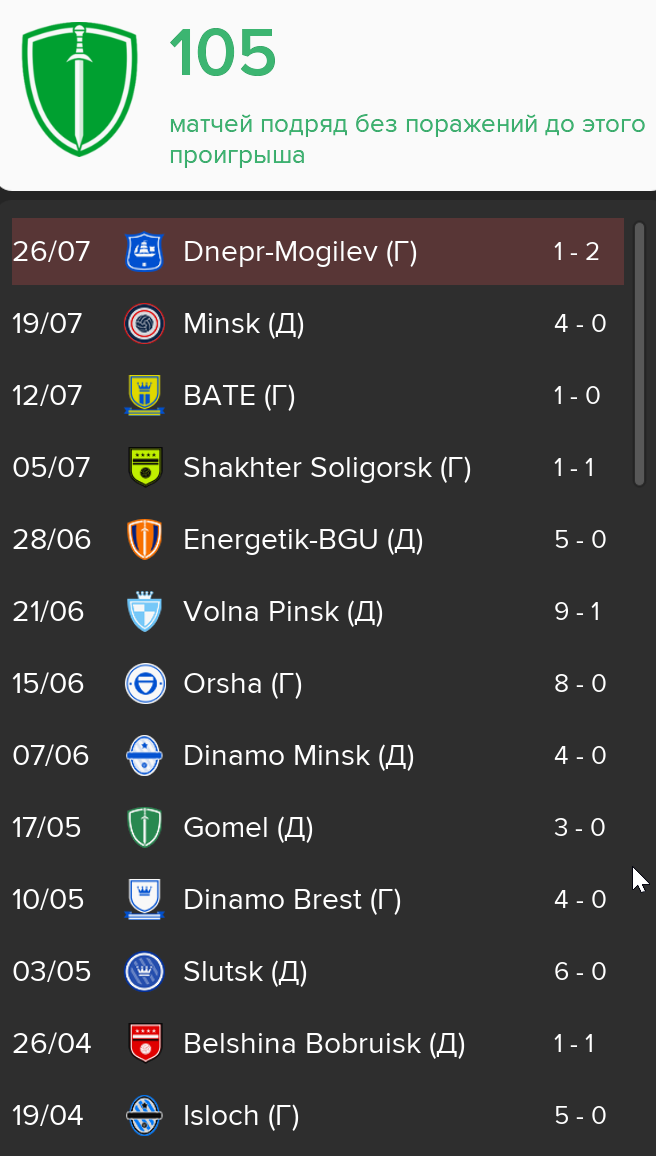This screenshot has width=656, height=1156.
Task: Click the Energetik-BGU orange shield badge
Action: tap(144, 540)
